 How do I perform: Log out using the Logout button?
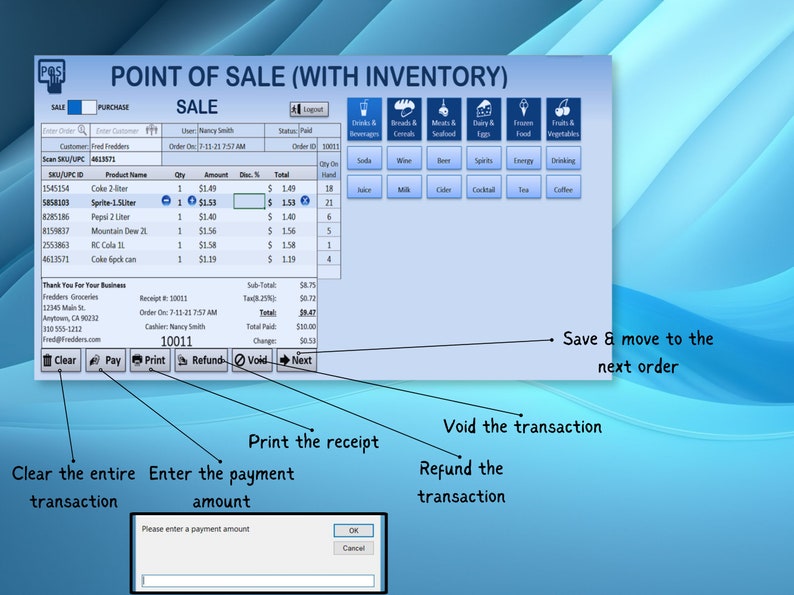(309, 109)
